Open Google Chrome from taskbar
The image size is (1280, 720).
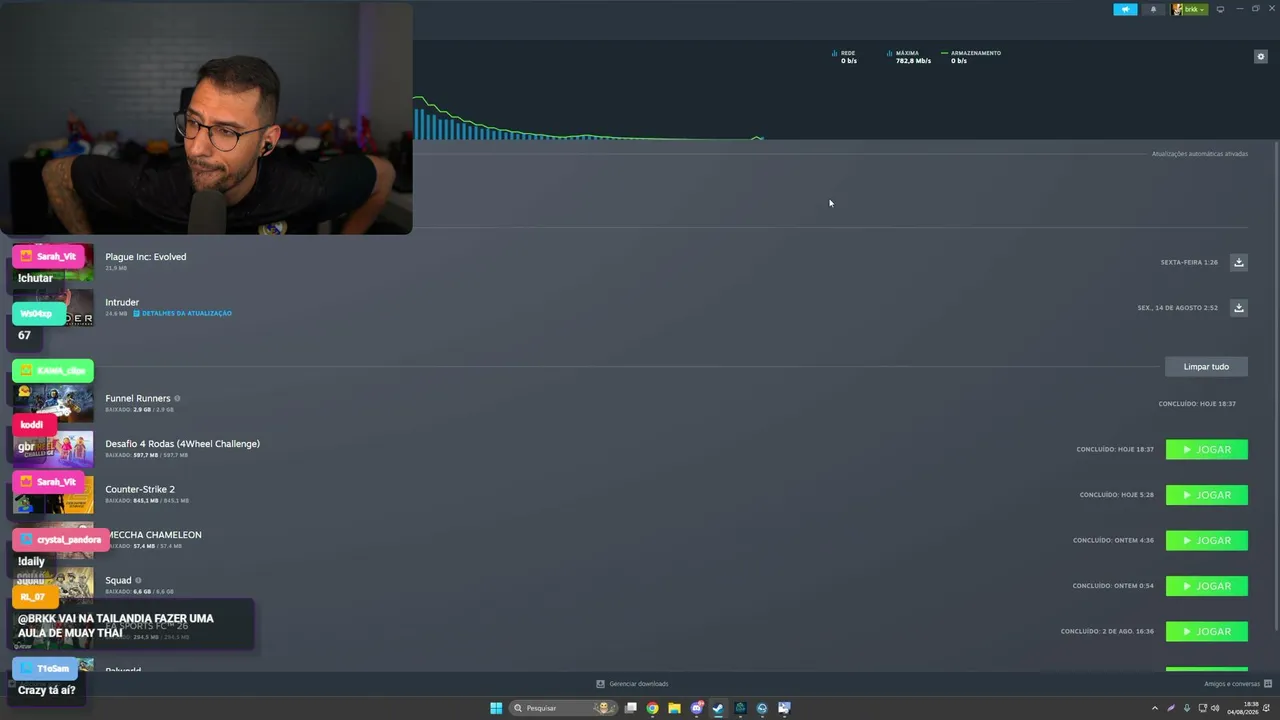point(652,708)
